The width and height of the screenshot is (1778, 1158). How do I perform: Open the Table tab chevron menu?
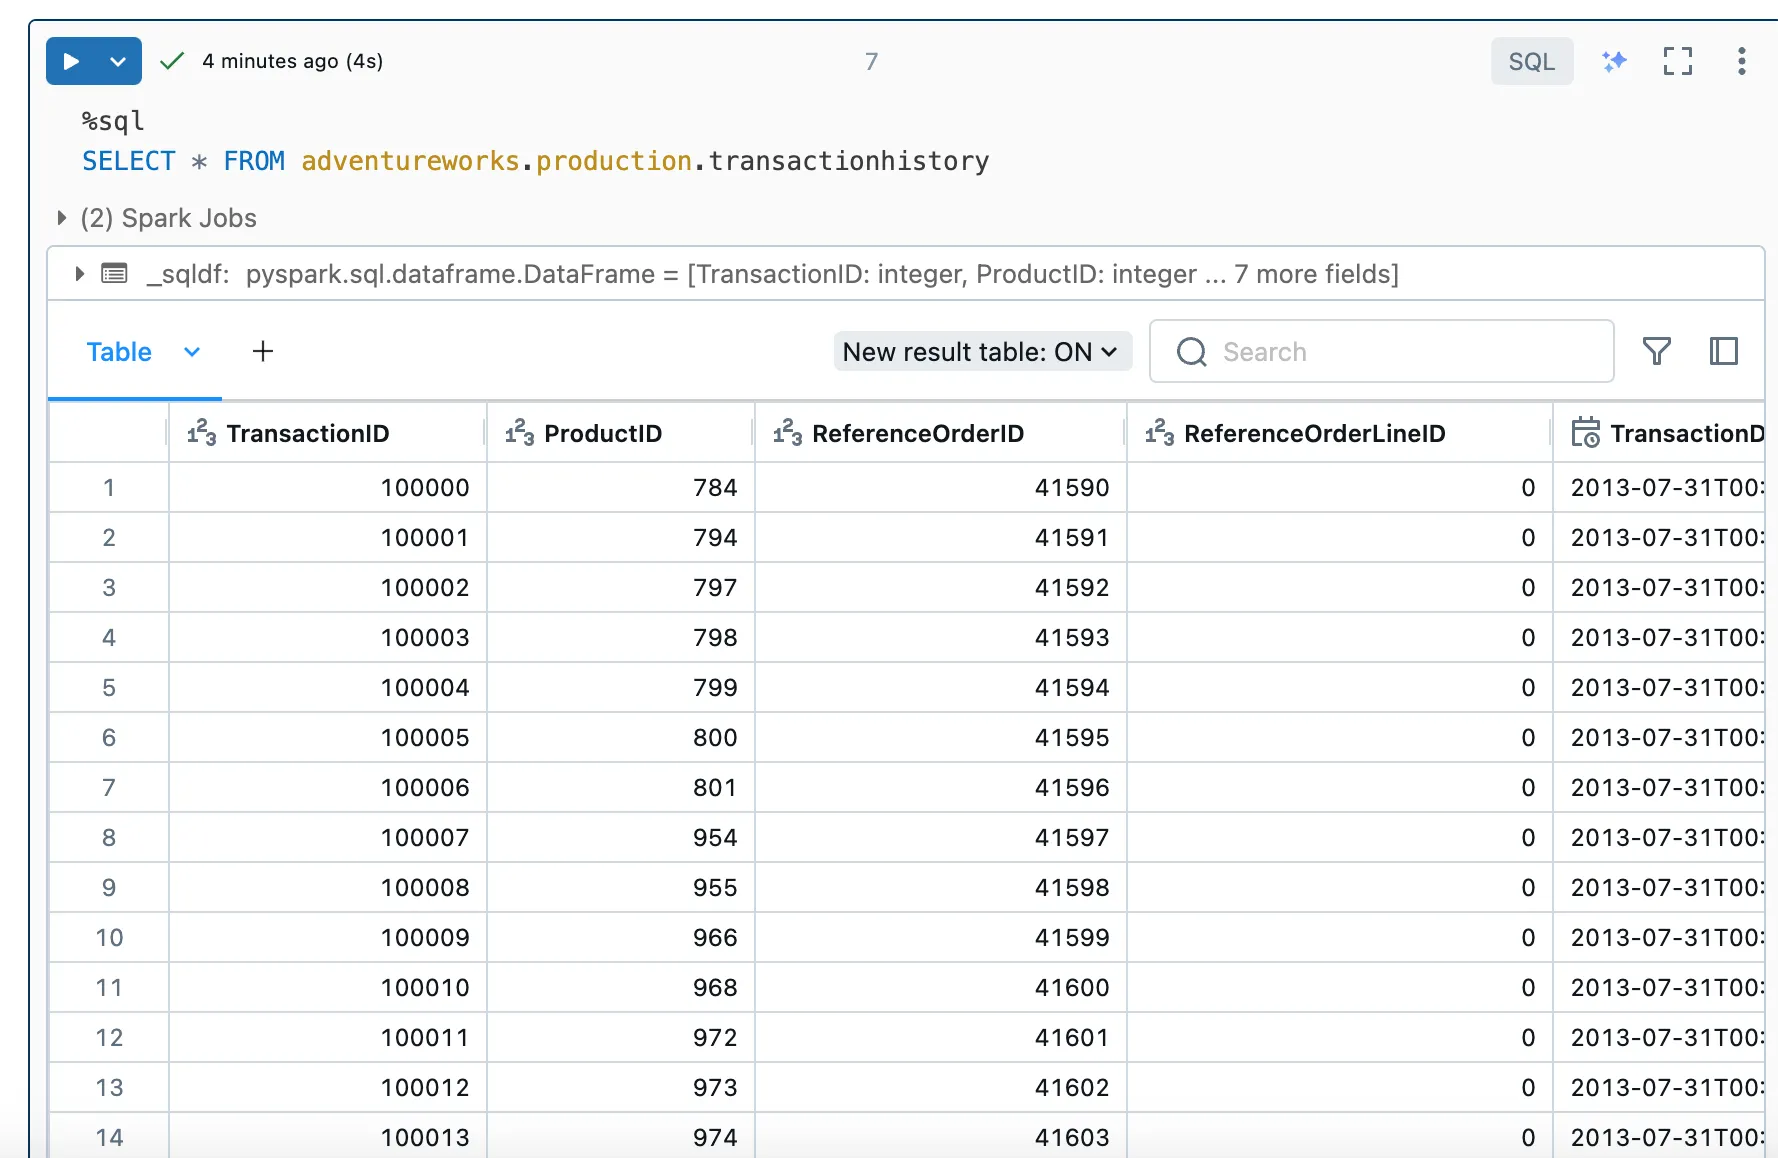(x=192, y=352)
